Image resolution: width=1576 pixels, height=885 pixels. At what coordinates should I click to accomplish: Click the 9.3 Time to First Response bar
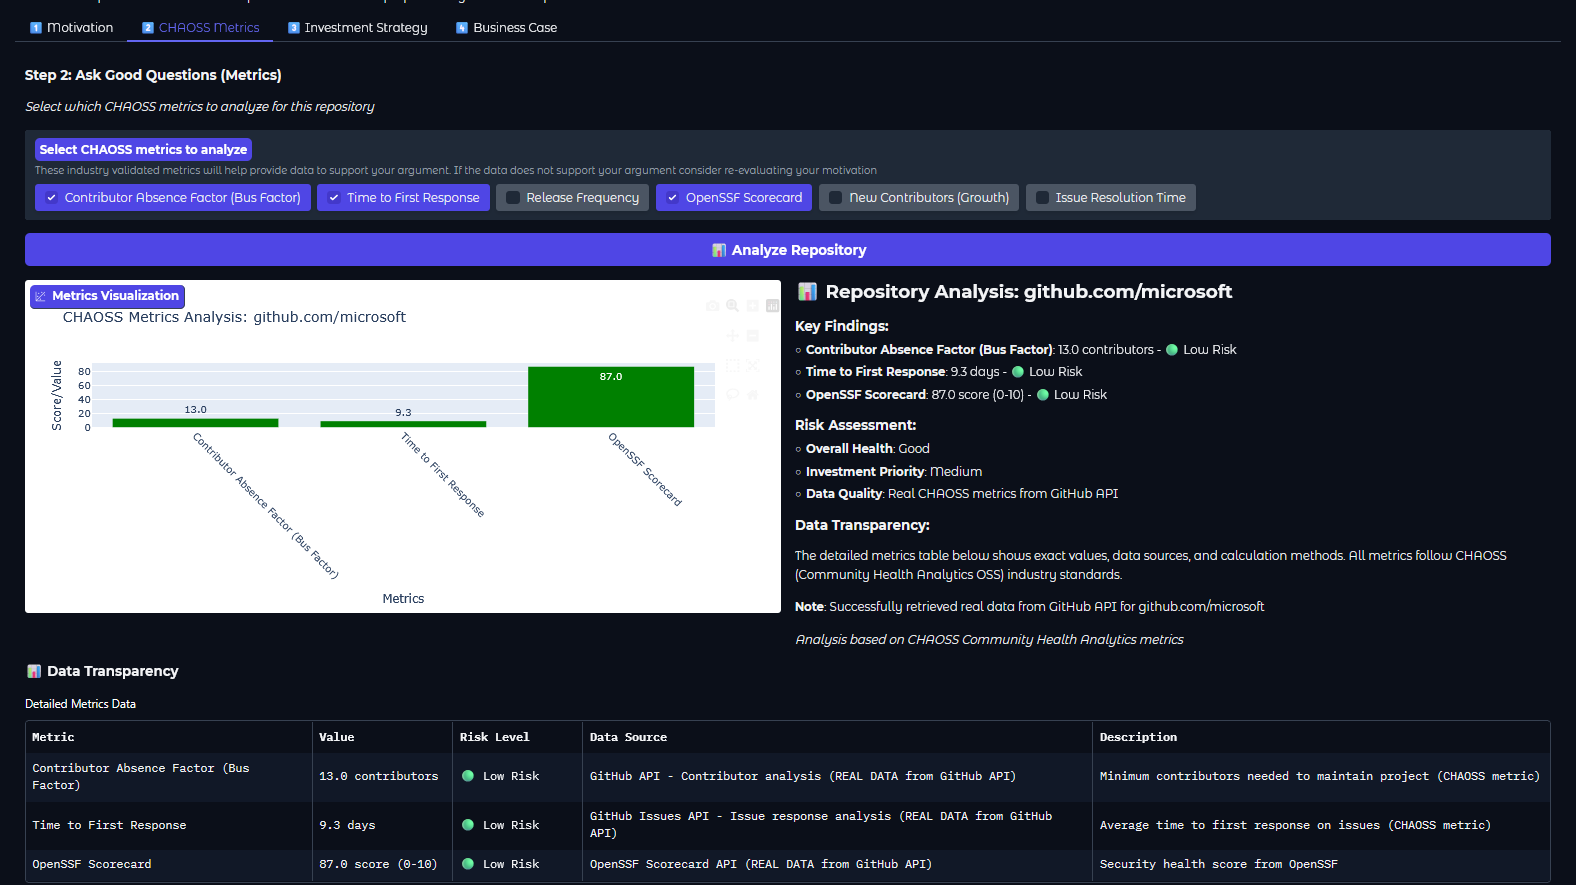[x=403, y=424]
